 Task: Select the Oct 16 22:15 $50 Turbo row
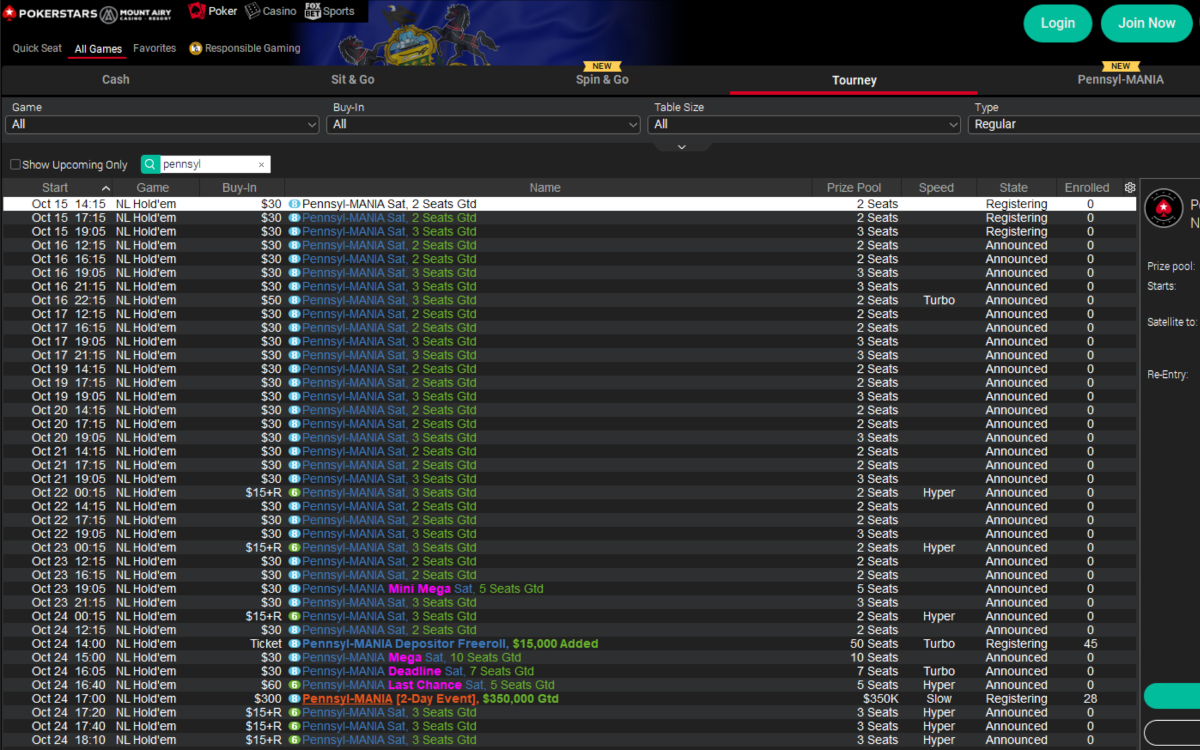(570, 300)
